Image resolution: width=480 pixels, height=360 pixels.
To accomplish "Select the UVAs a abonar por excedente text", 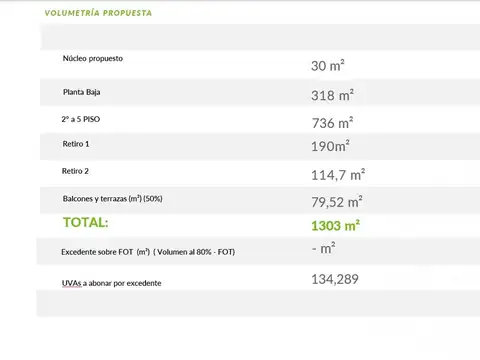I will tap(111, 283).
